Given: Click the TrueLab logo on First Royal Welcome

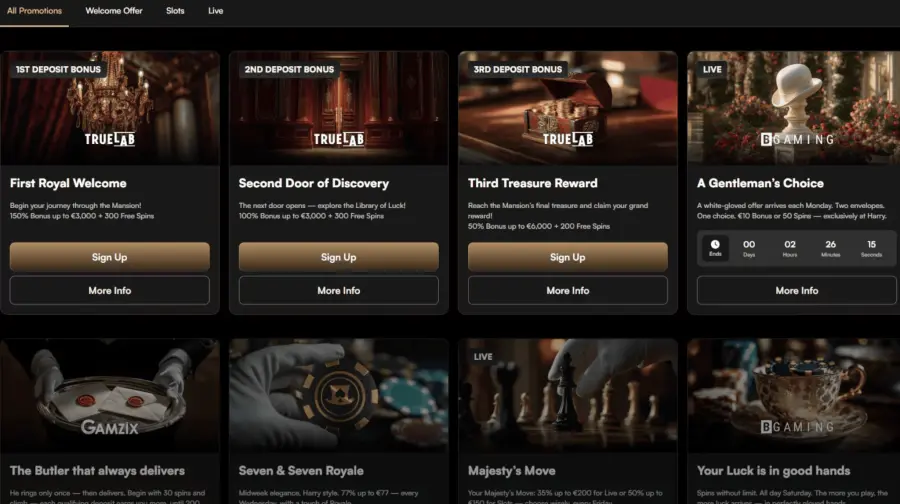Looking at the screenshot, I should [110, 139].
